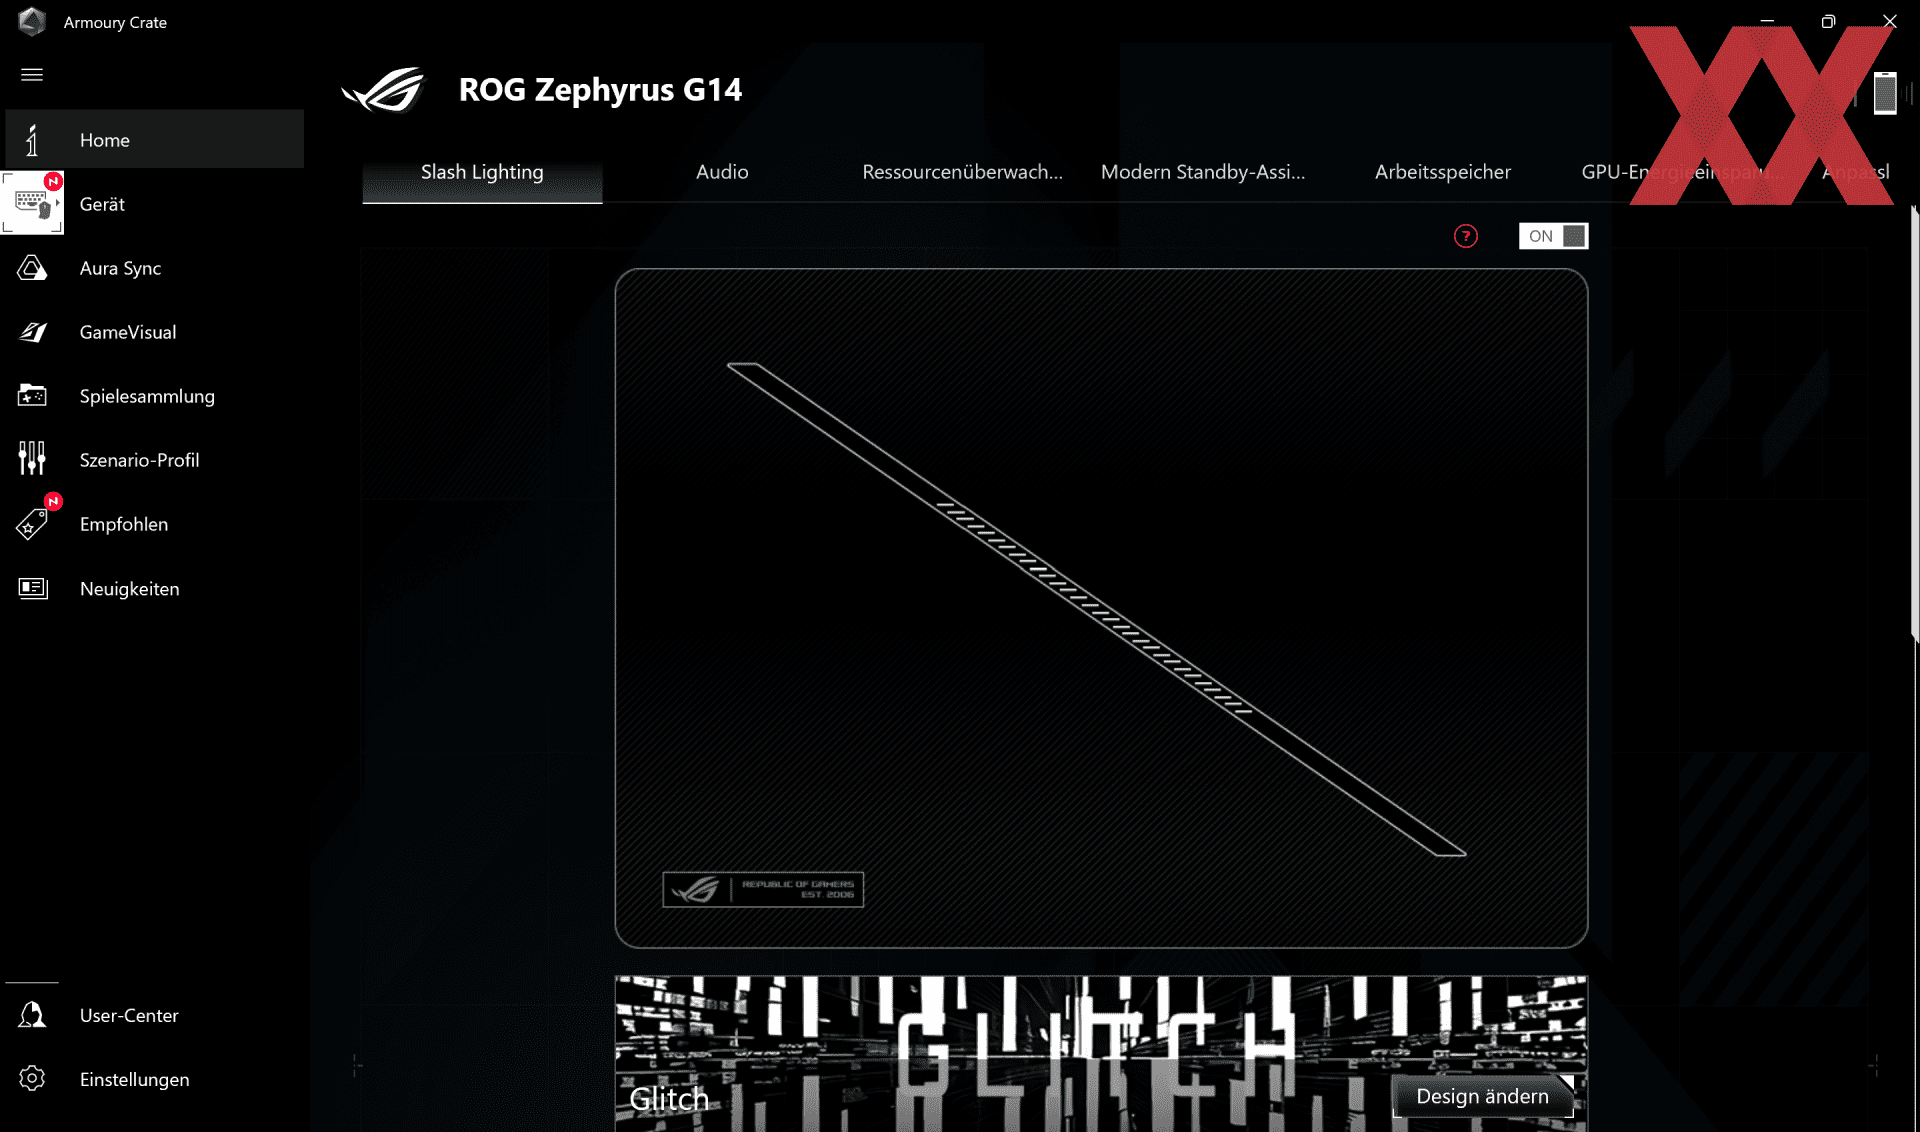Click the GameVisual icon
The image size is (1920, 1132).
click(32, 332)
